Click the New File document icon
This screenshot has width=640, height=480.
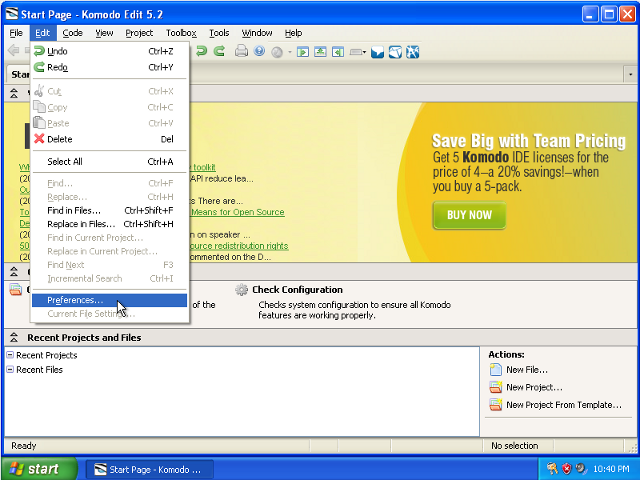coord(495,370)
